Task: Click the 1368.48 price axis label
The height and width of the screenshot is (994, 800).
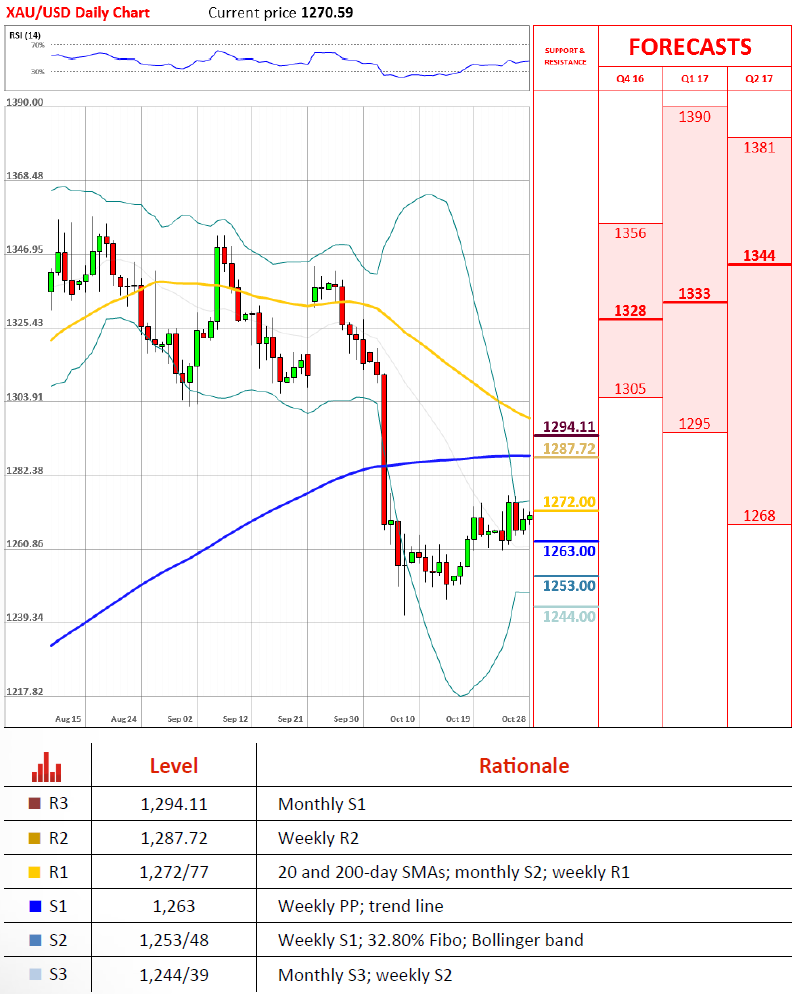Action: [x=25, y=176]
